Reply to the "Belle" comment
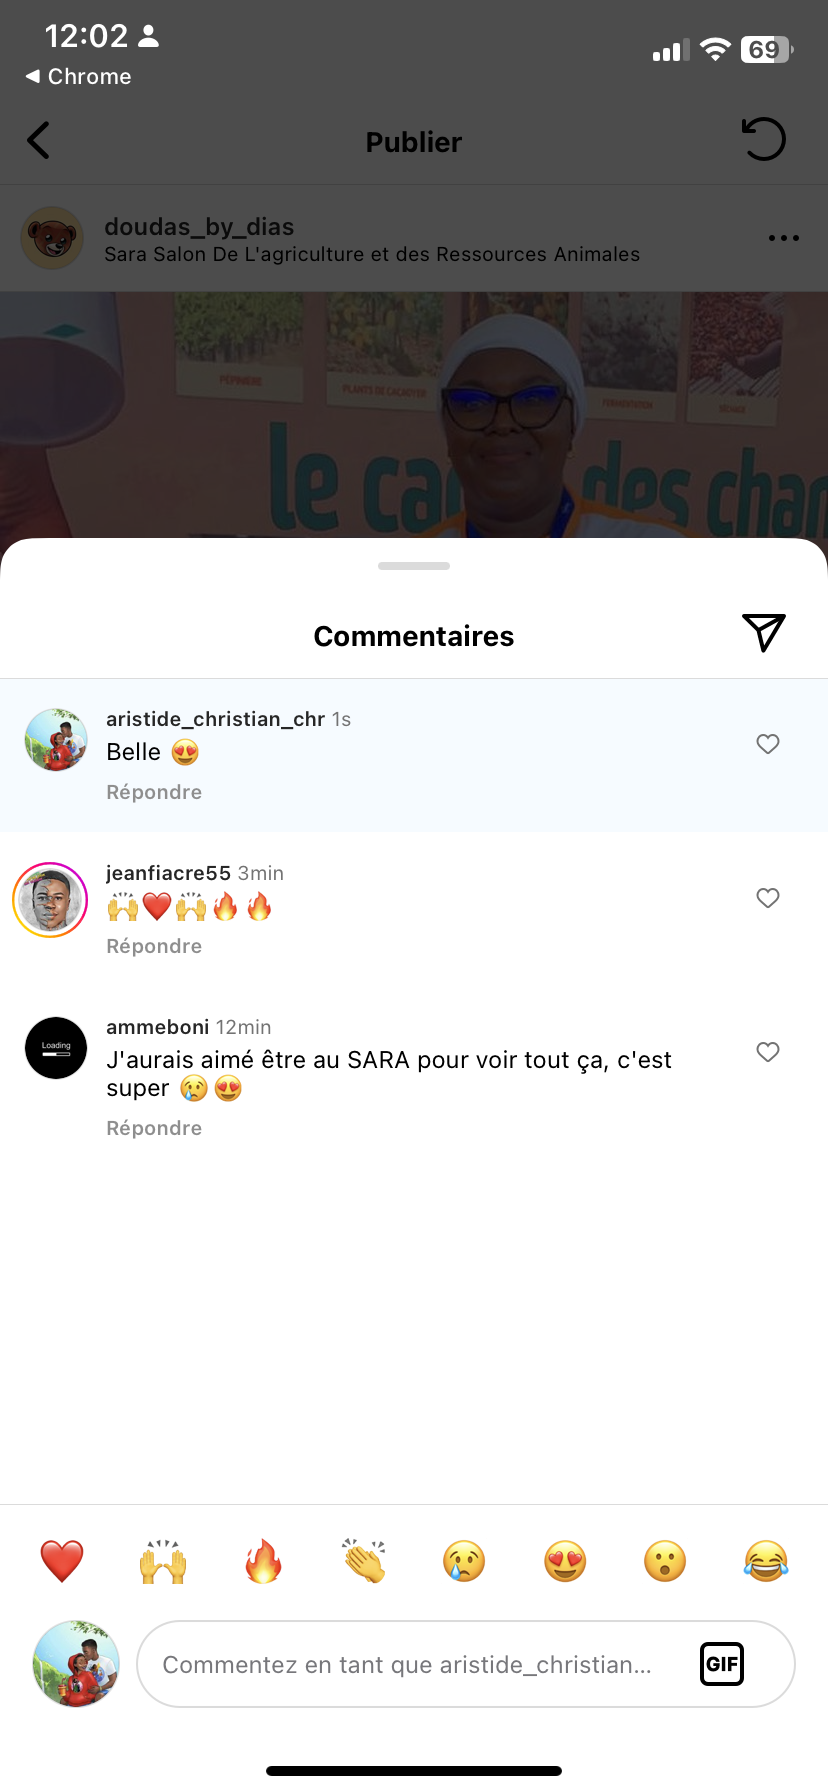This screenshot has height=1792, width=828. (x=154, y=792)
